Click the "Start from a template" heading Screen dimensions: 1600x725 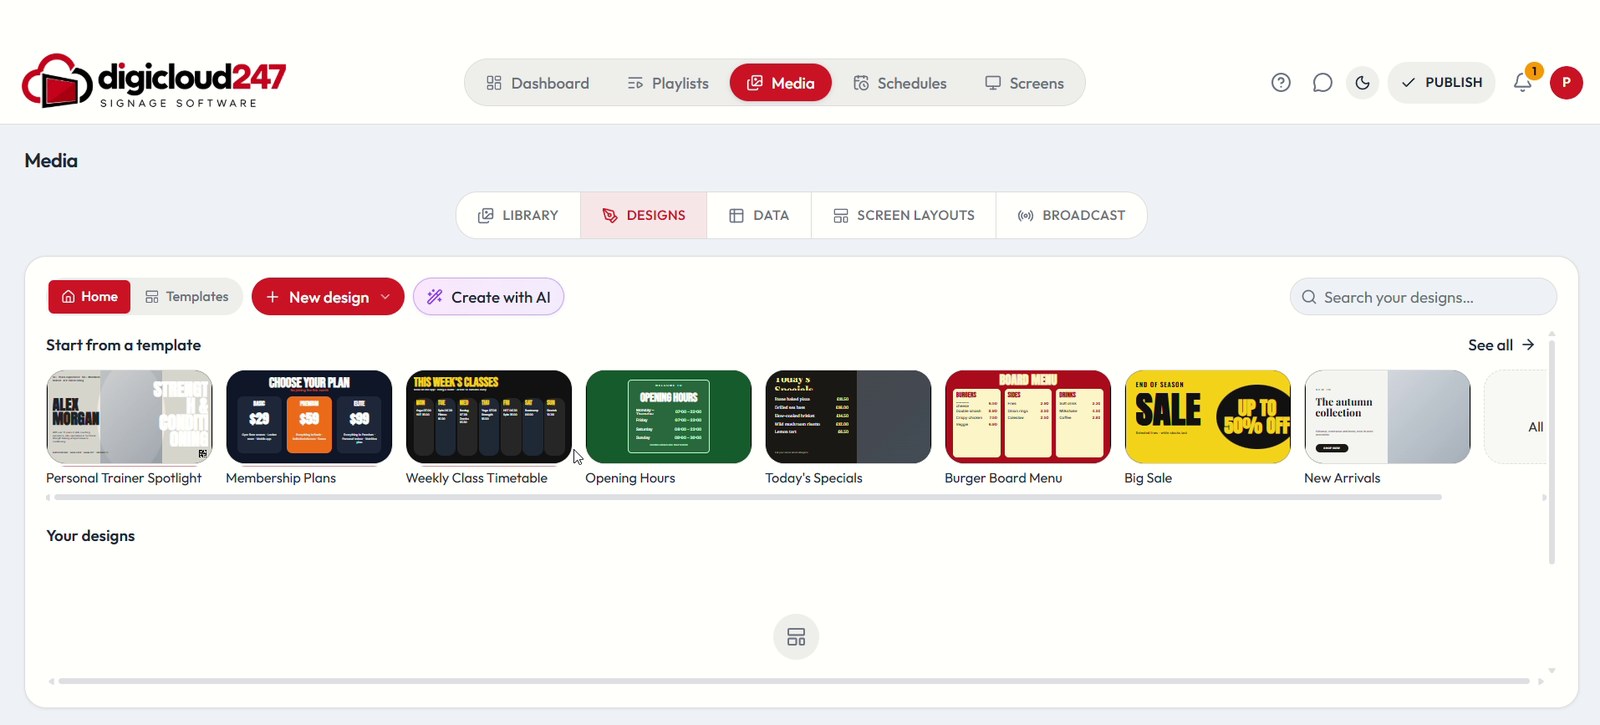[x=123, y=345]
